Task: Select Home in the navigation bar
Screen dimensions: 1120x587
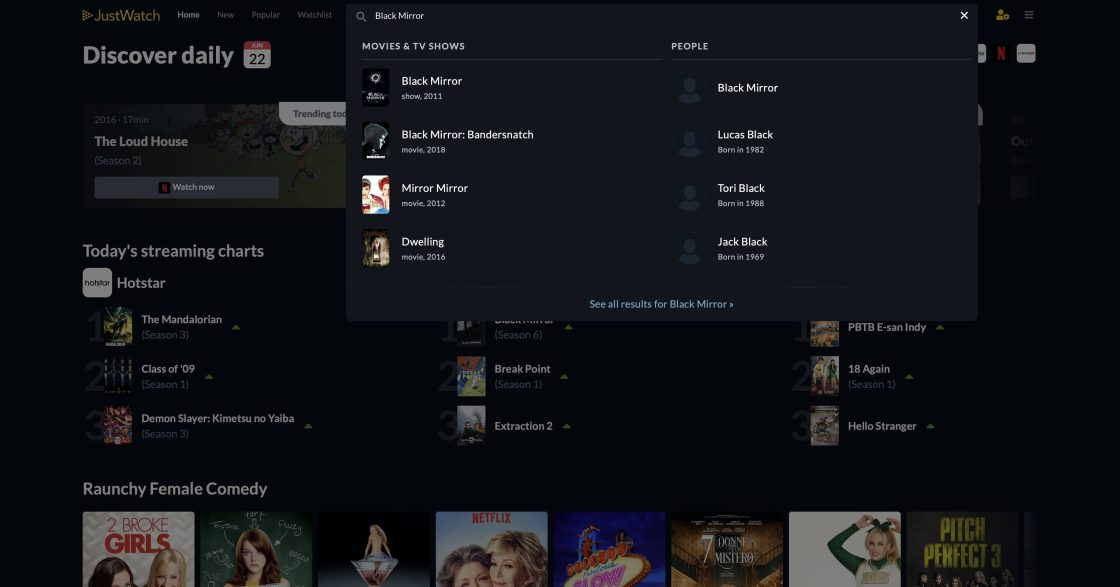Action: click(188, 14)
